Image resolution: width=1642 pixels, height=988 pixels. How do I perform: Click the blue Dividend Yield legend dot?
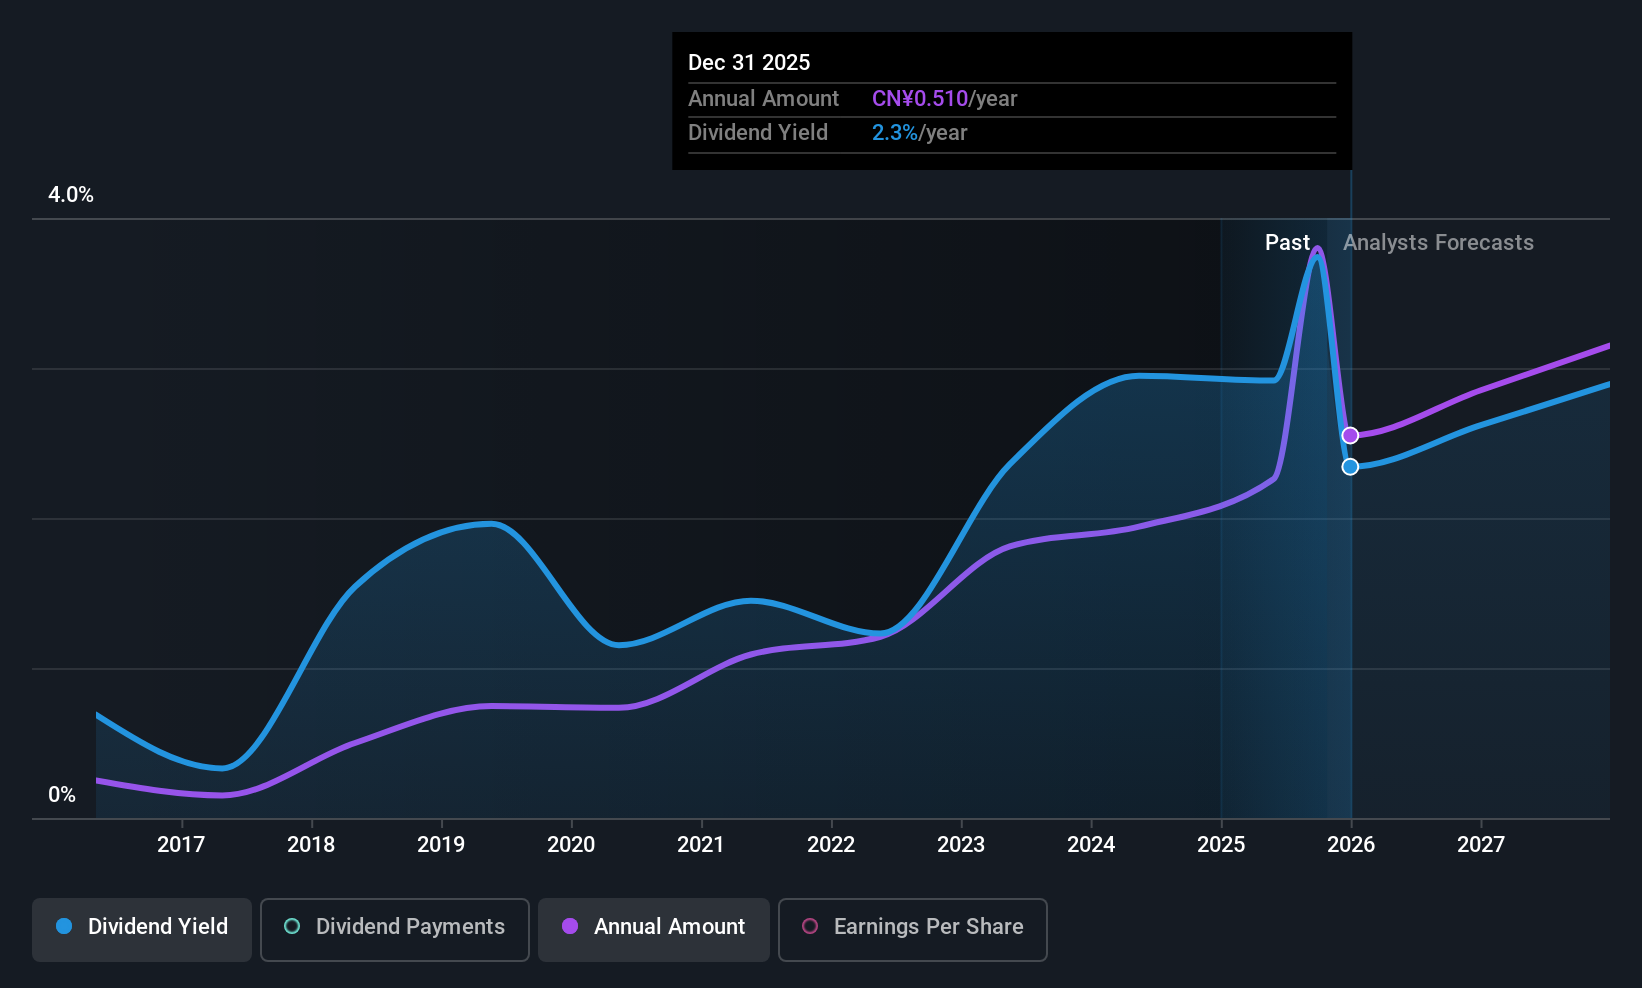click(x=64, y=926)
